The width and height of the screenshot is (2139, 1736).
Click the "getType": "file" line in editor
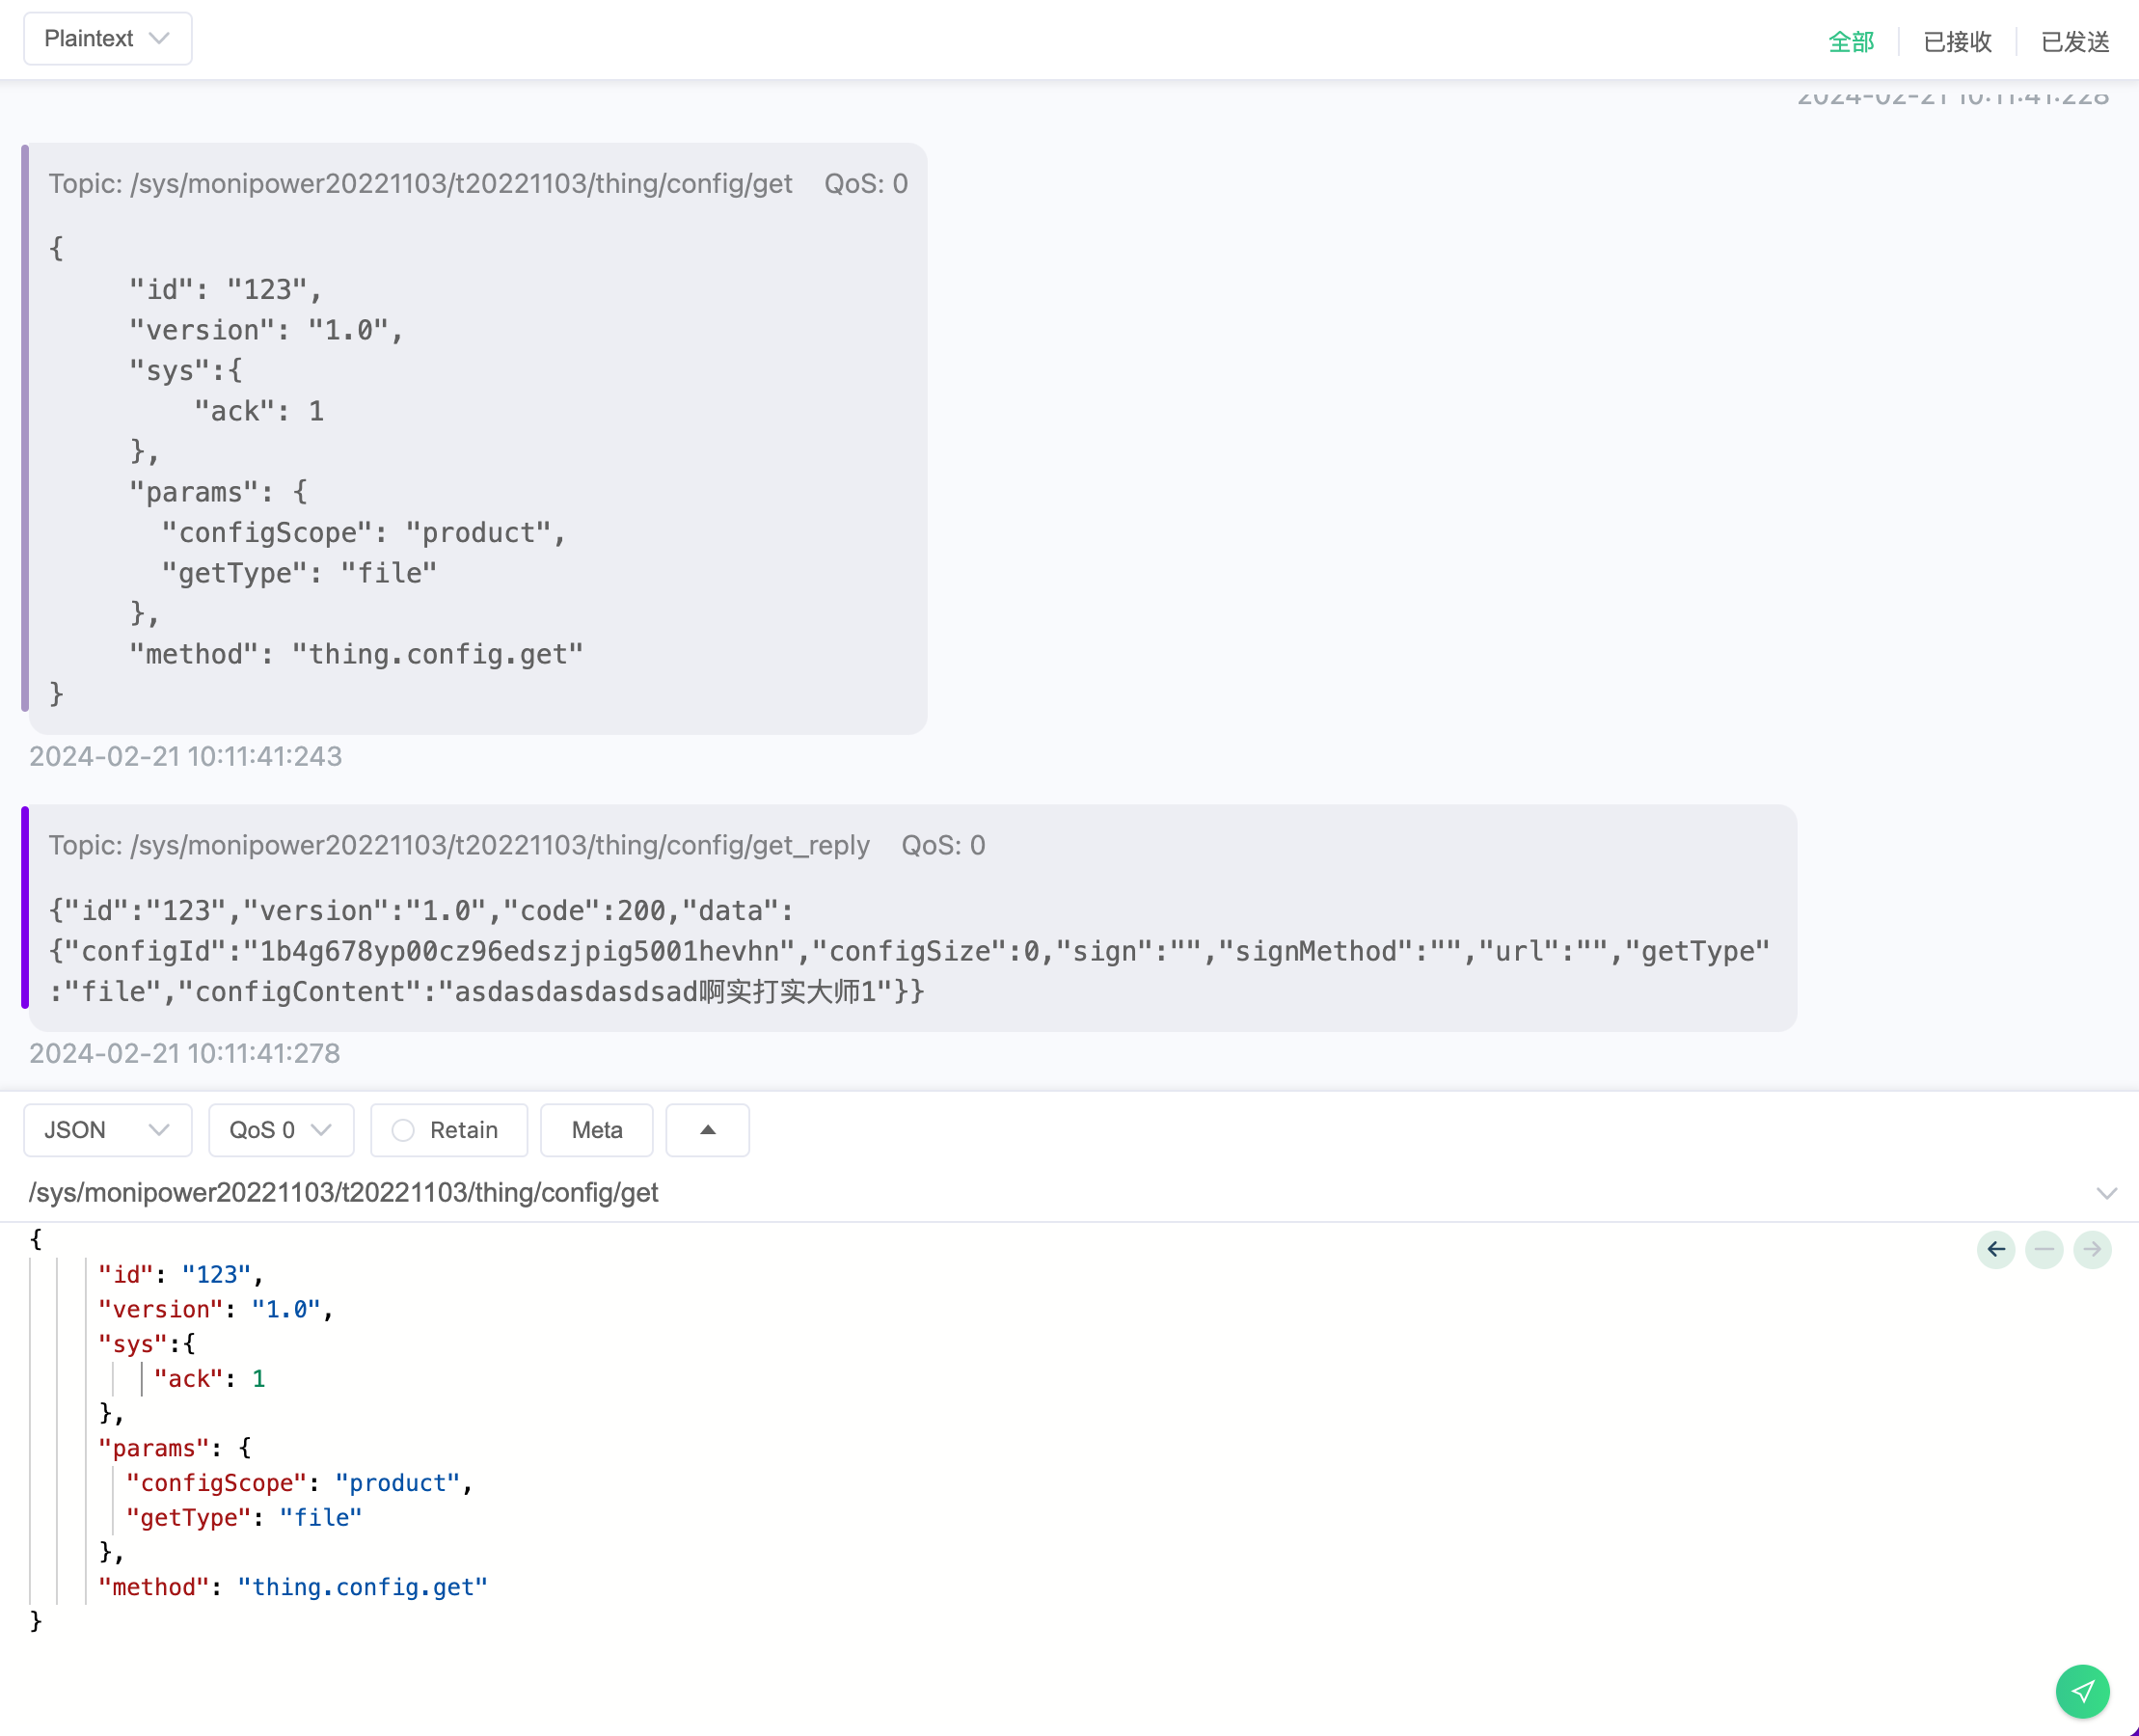244,1518
